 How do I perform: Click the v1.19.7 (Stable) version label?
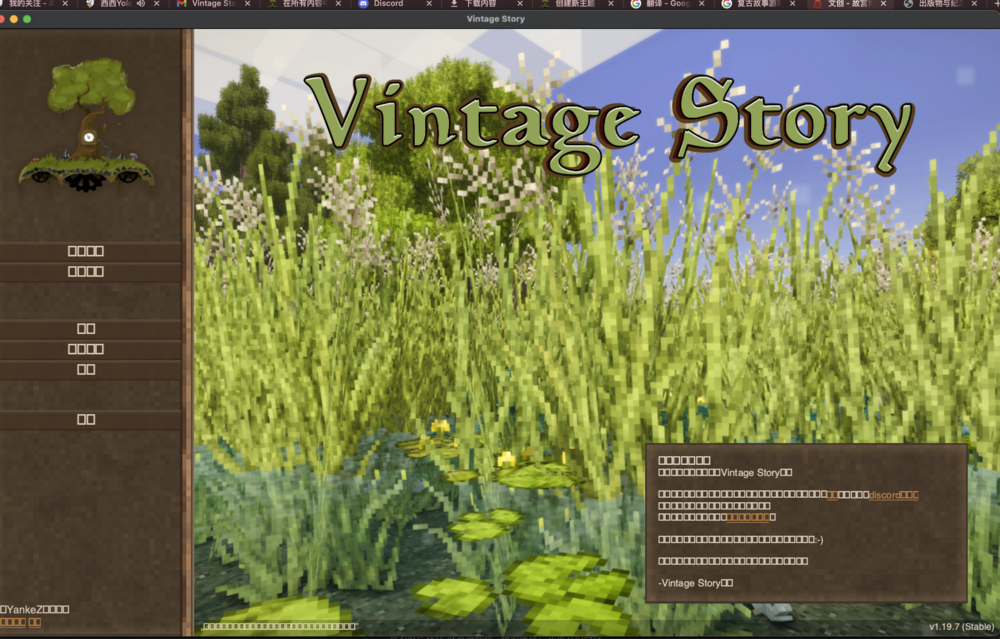(x=960, y=626)
